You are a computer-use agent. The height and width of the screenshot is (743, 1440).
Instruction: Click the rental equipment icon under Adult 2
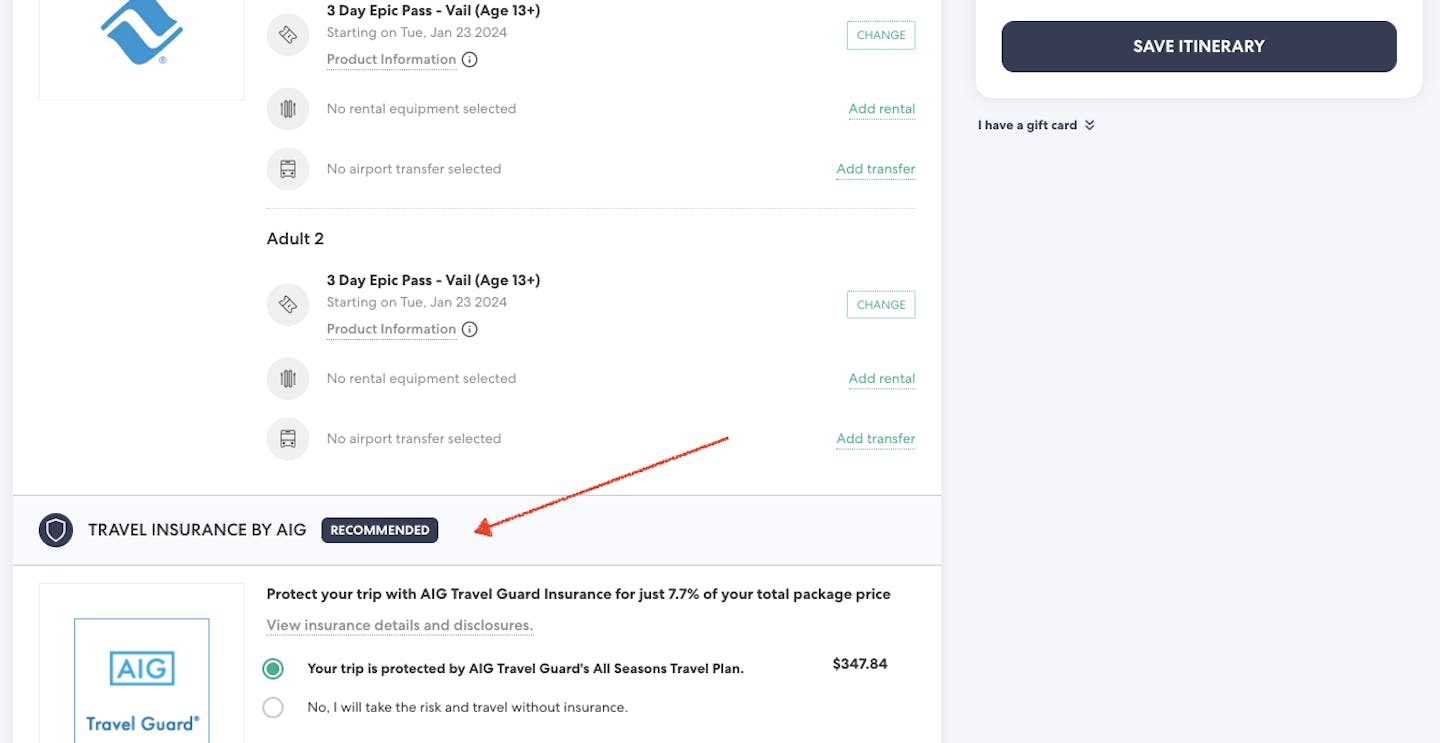[x=288, y=379]
